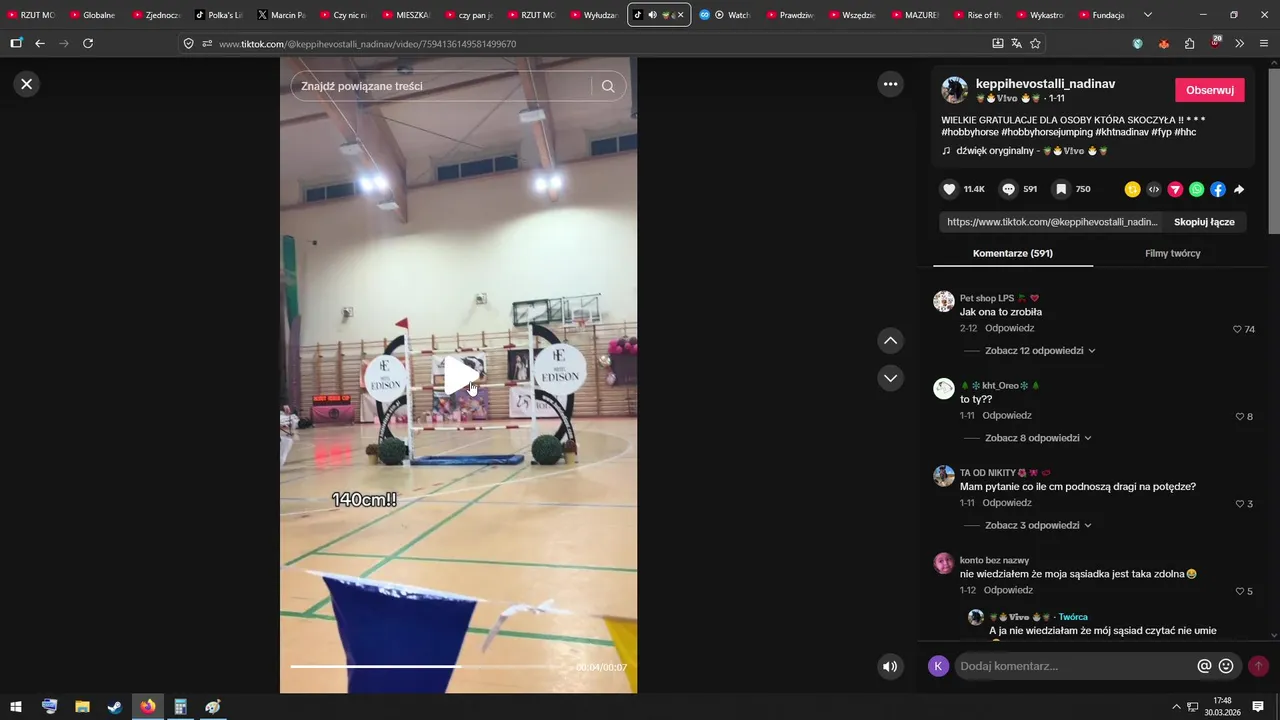Viewport: 1280px width, 720px height.
Task: Like the konto bez nazwy comment
Action: pyautogui.click(x=1240, y=591)
